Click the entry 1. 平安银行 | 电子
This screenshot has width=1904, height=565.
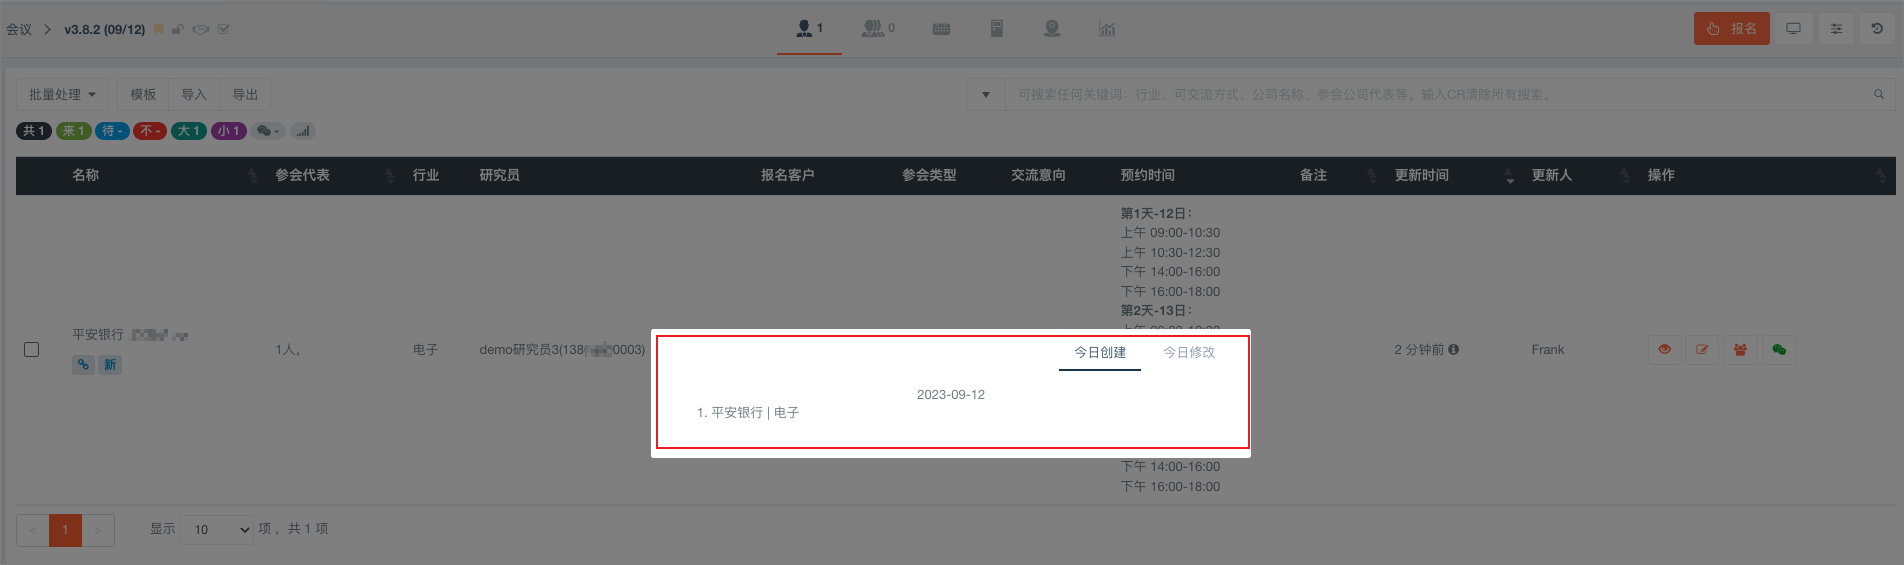point(748,413)
